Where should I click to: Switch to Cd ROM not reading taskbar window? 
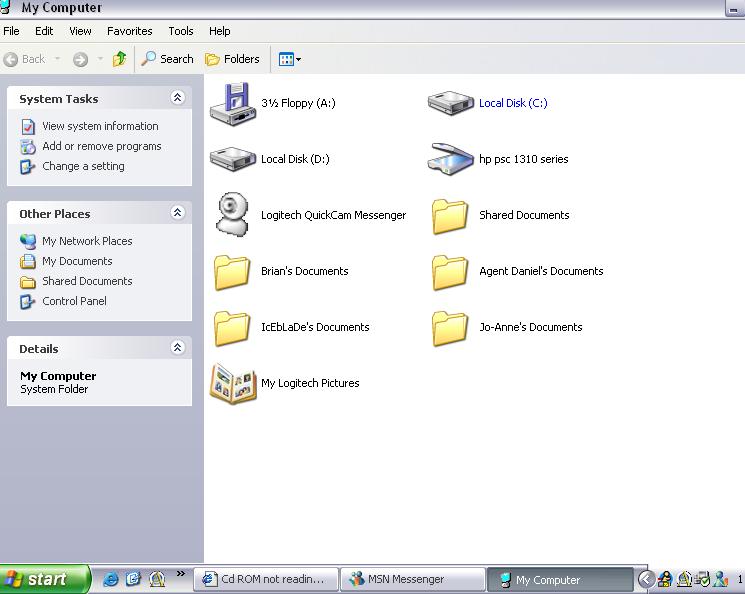266,580
